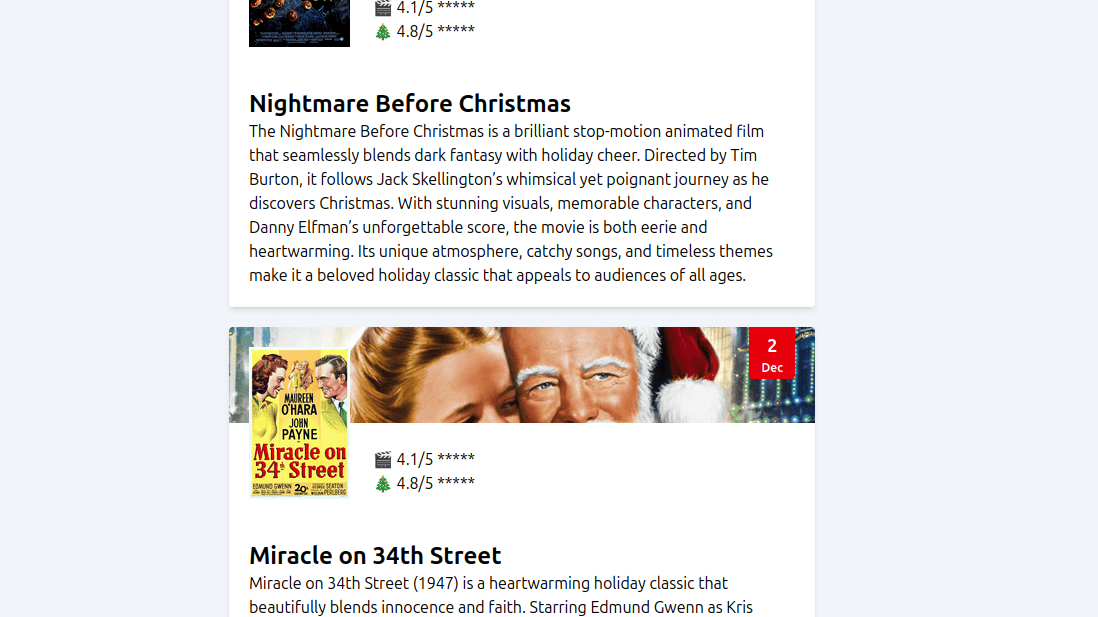
Task: Select the stars next to Miracle's 4.8/5 rating
Action: click(456, 483)
